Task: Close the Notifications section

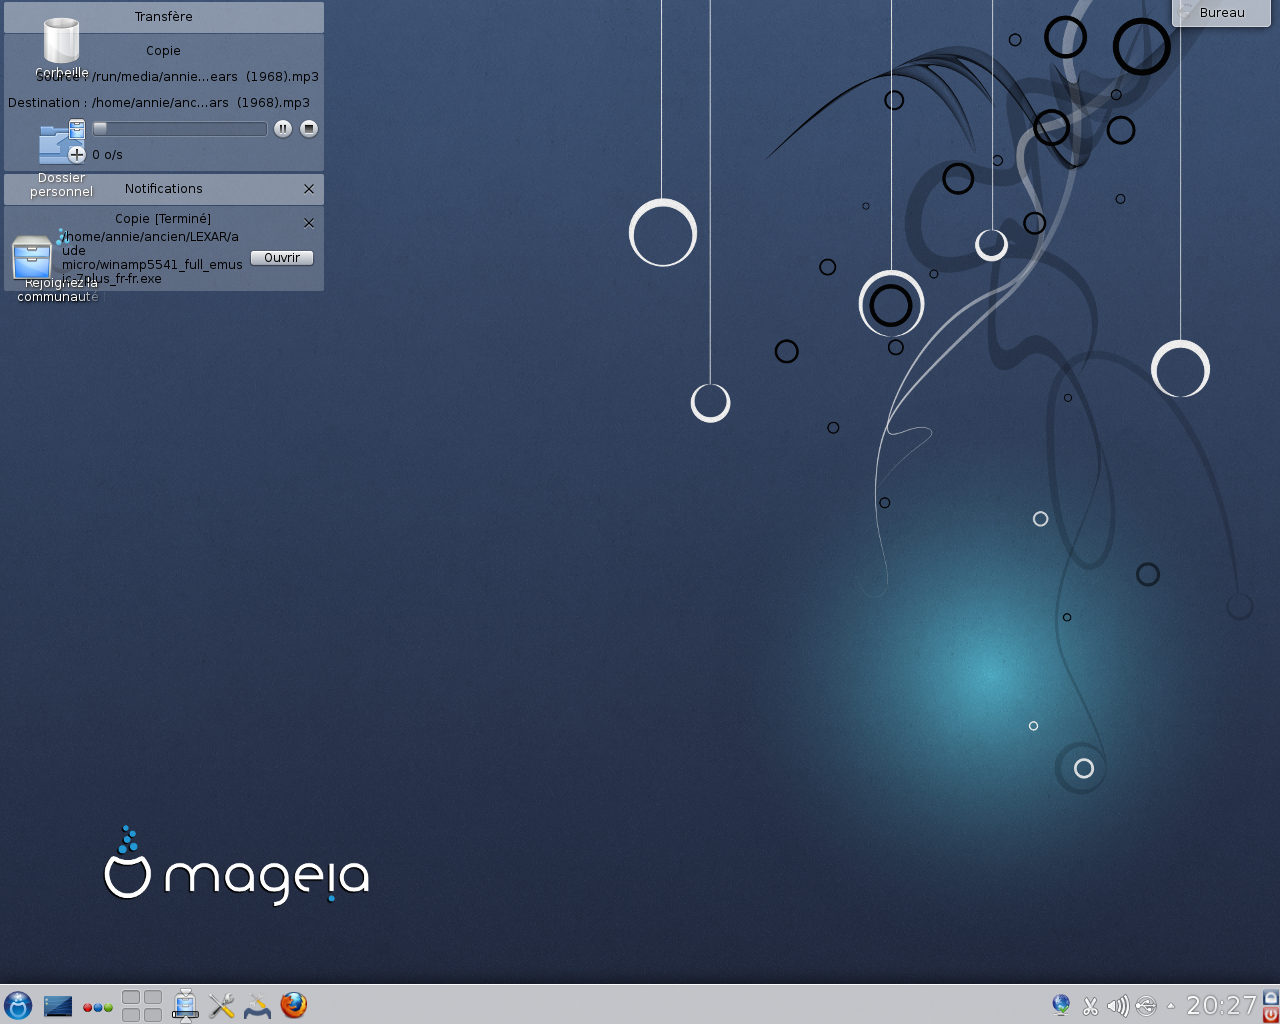Action: (x=309, y=189)
